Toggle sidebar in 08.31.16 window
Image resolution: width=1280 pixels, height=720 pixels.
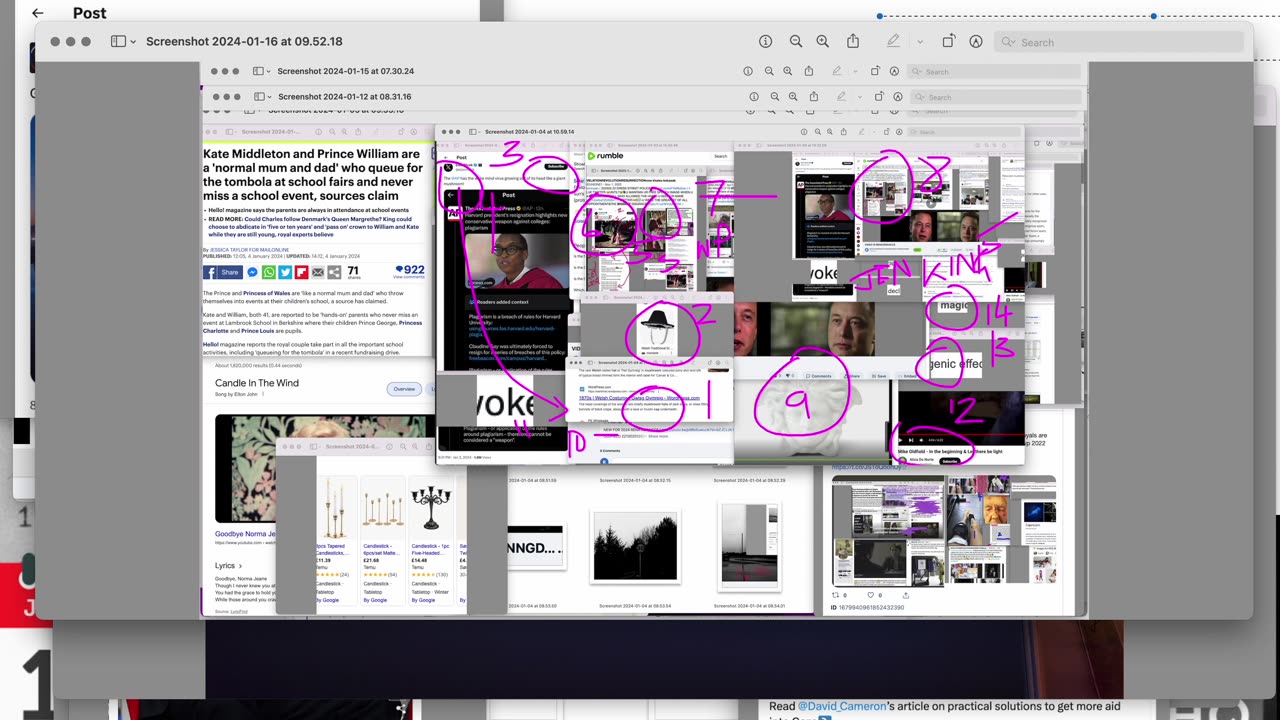[x=258, y=97]
